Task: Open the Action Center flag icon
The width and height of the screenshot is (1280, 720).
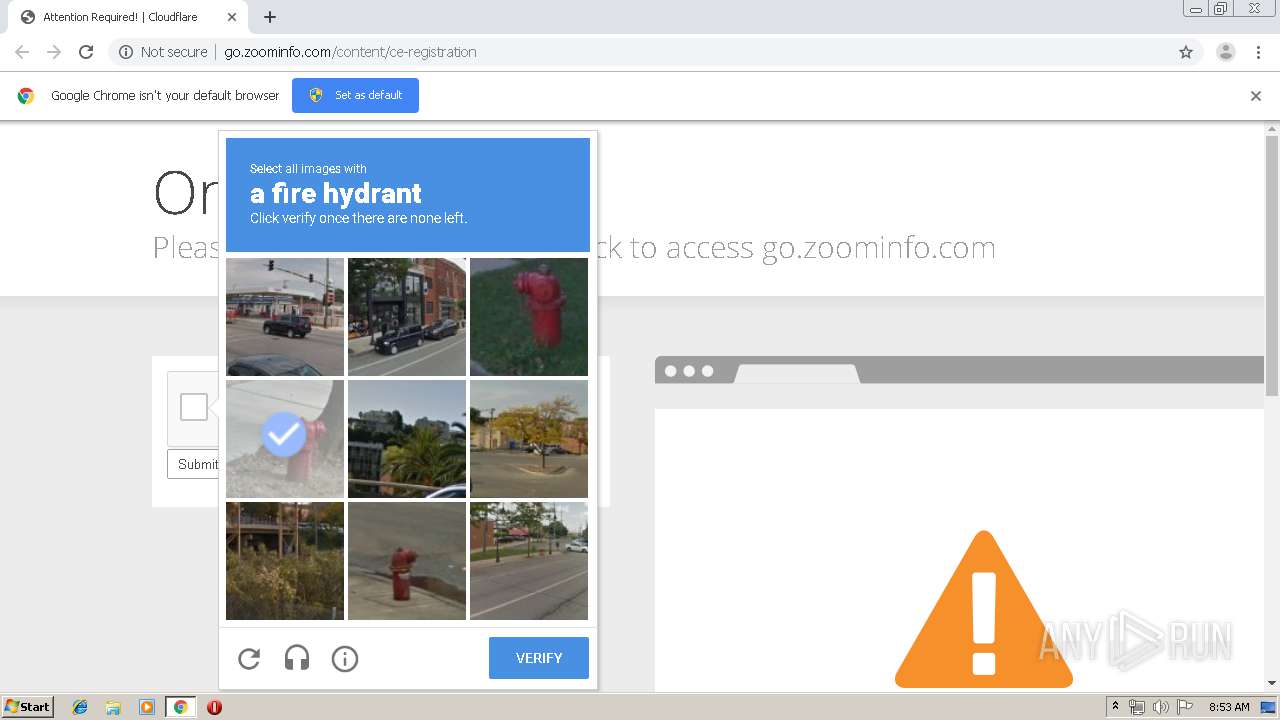Action: (1185, 707)
